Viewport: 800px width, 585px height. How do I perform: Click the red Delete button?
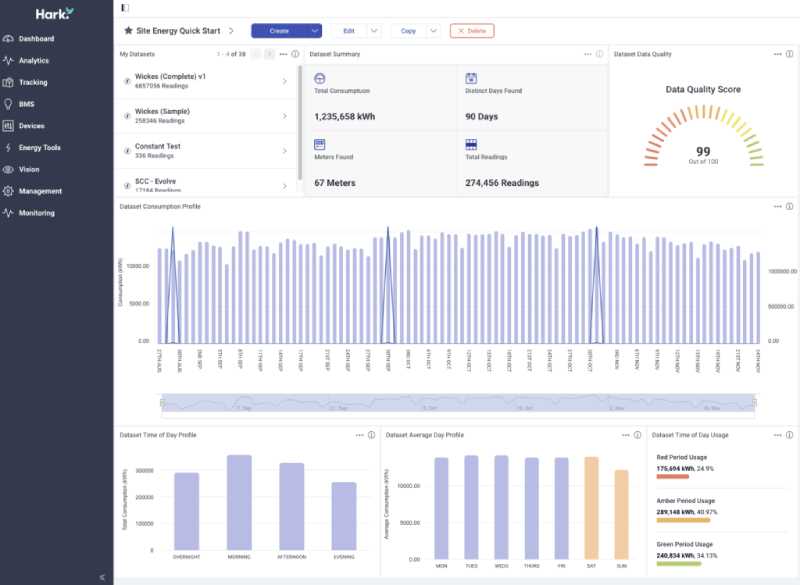click(471, 31)
